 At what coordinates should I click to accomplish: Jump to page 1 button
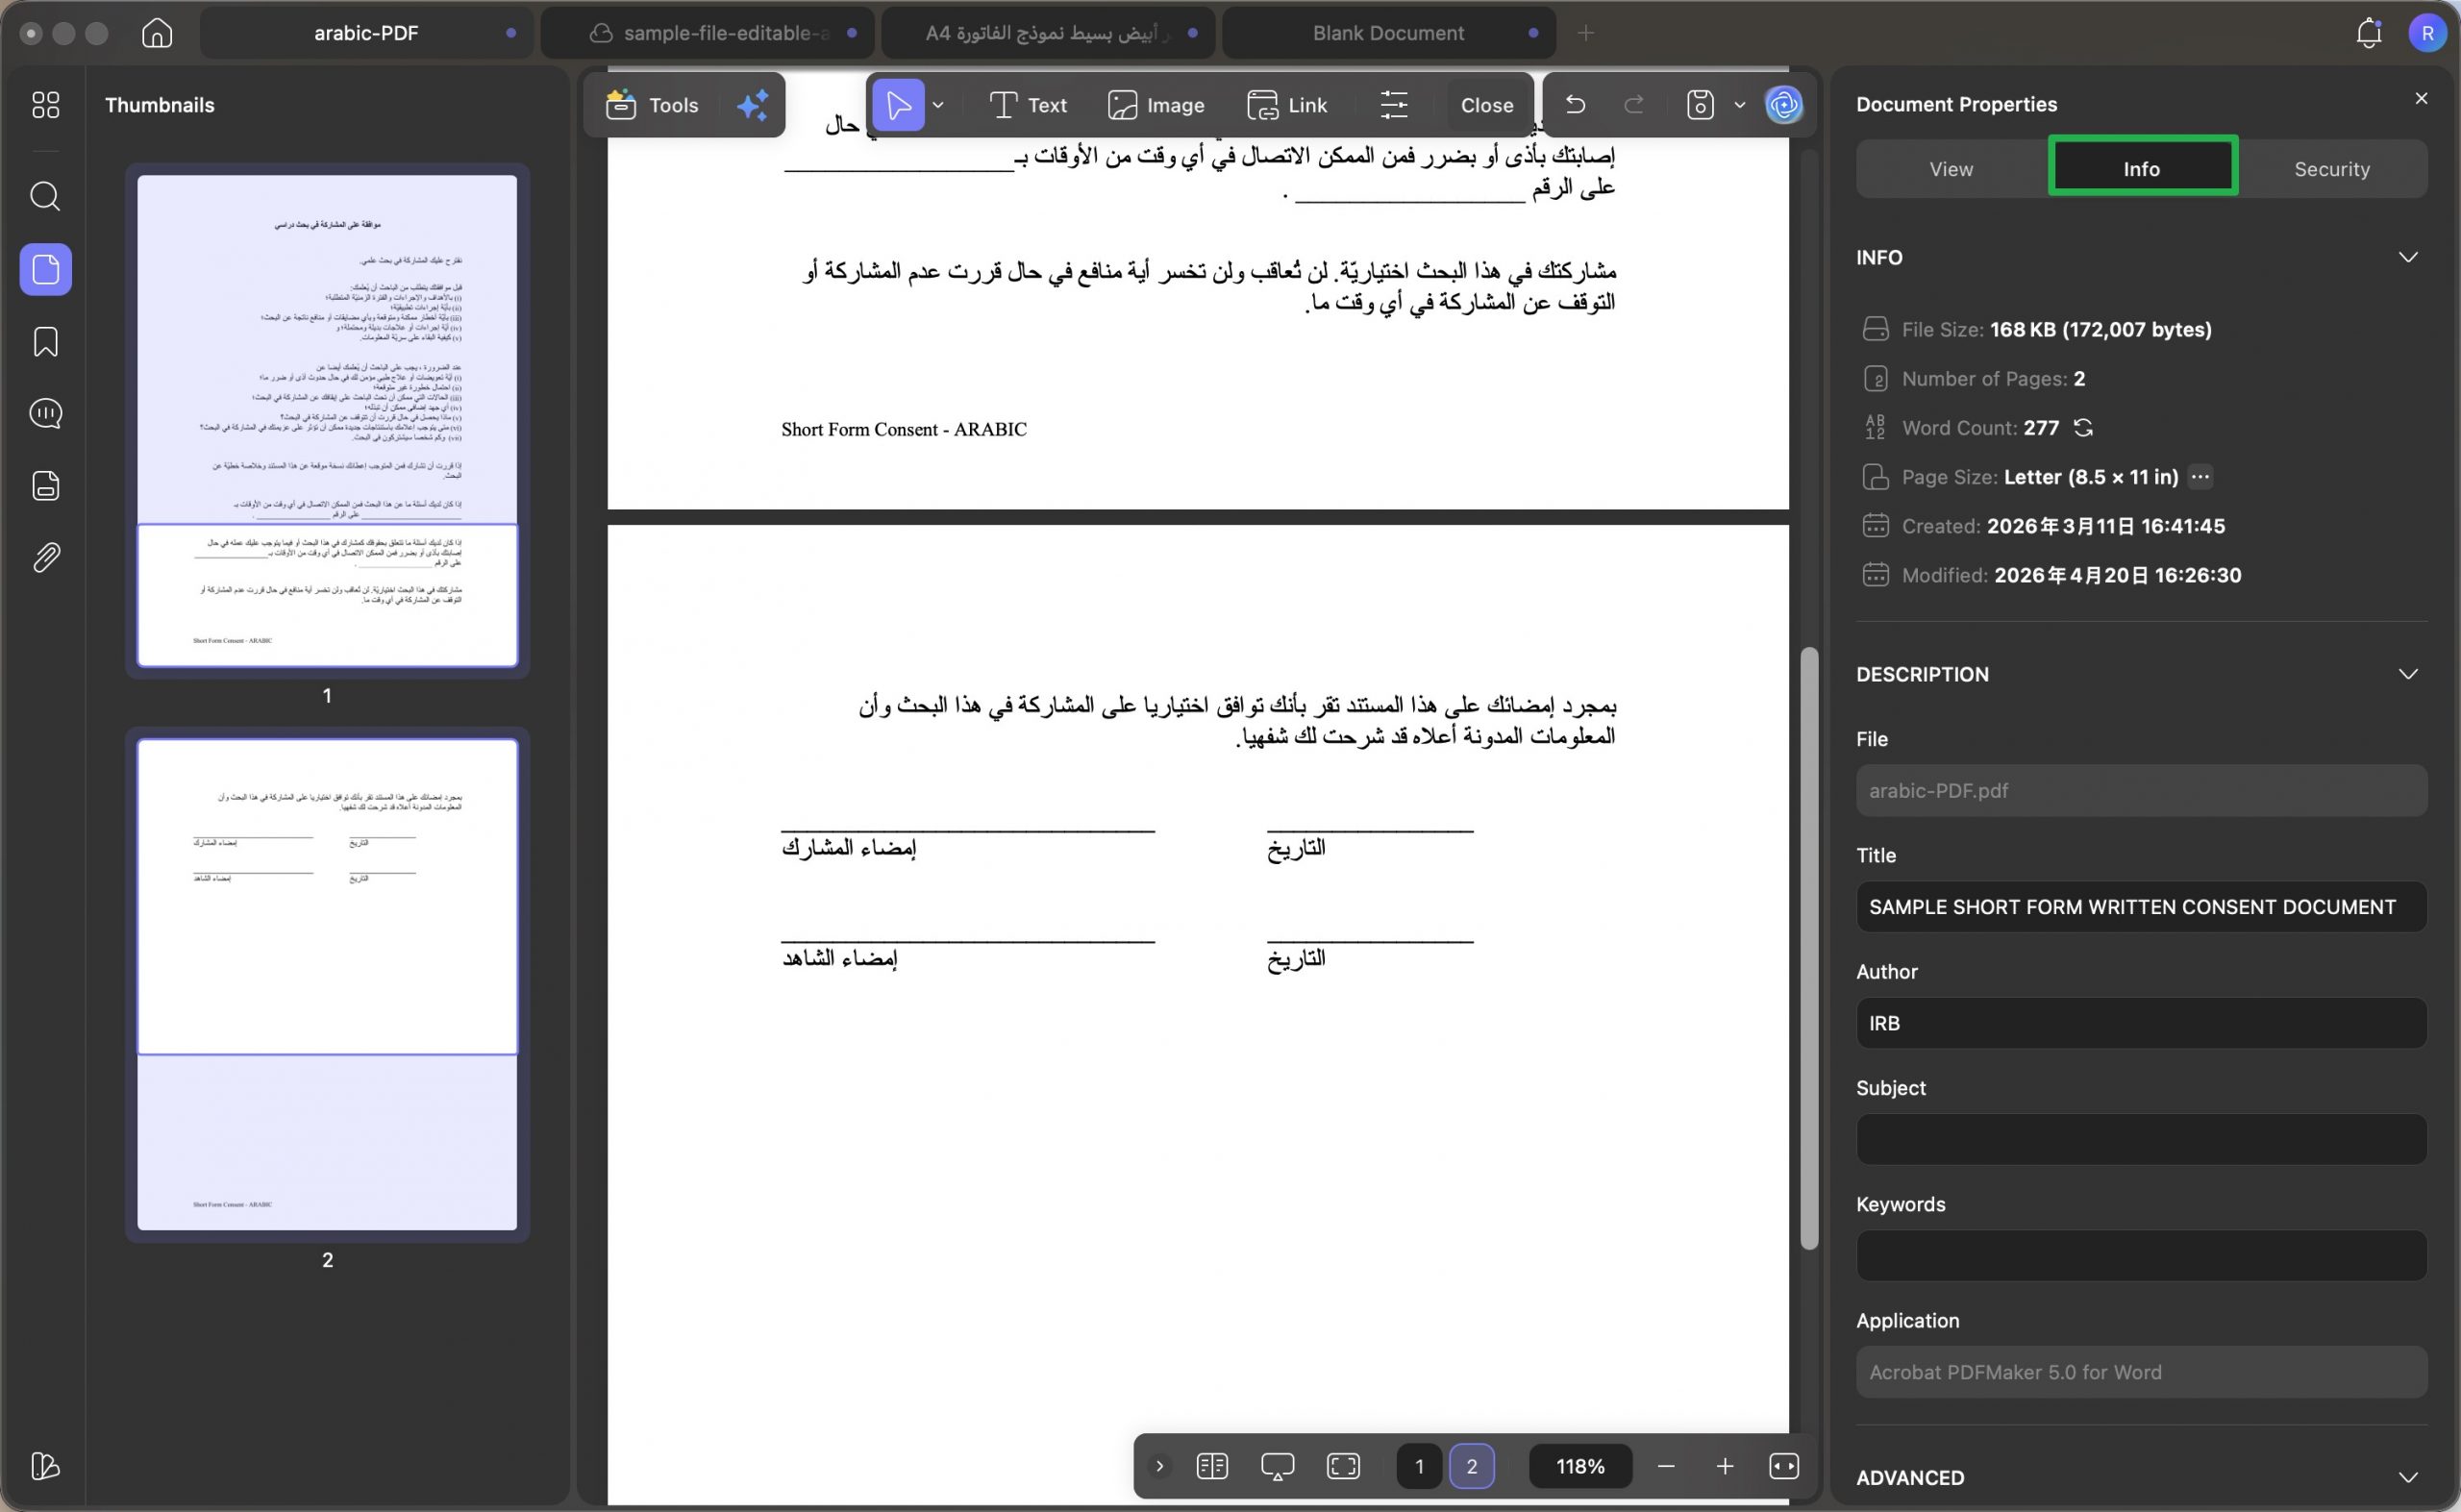(1418, 1466)
